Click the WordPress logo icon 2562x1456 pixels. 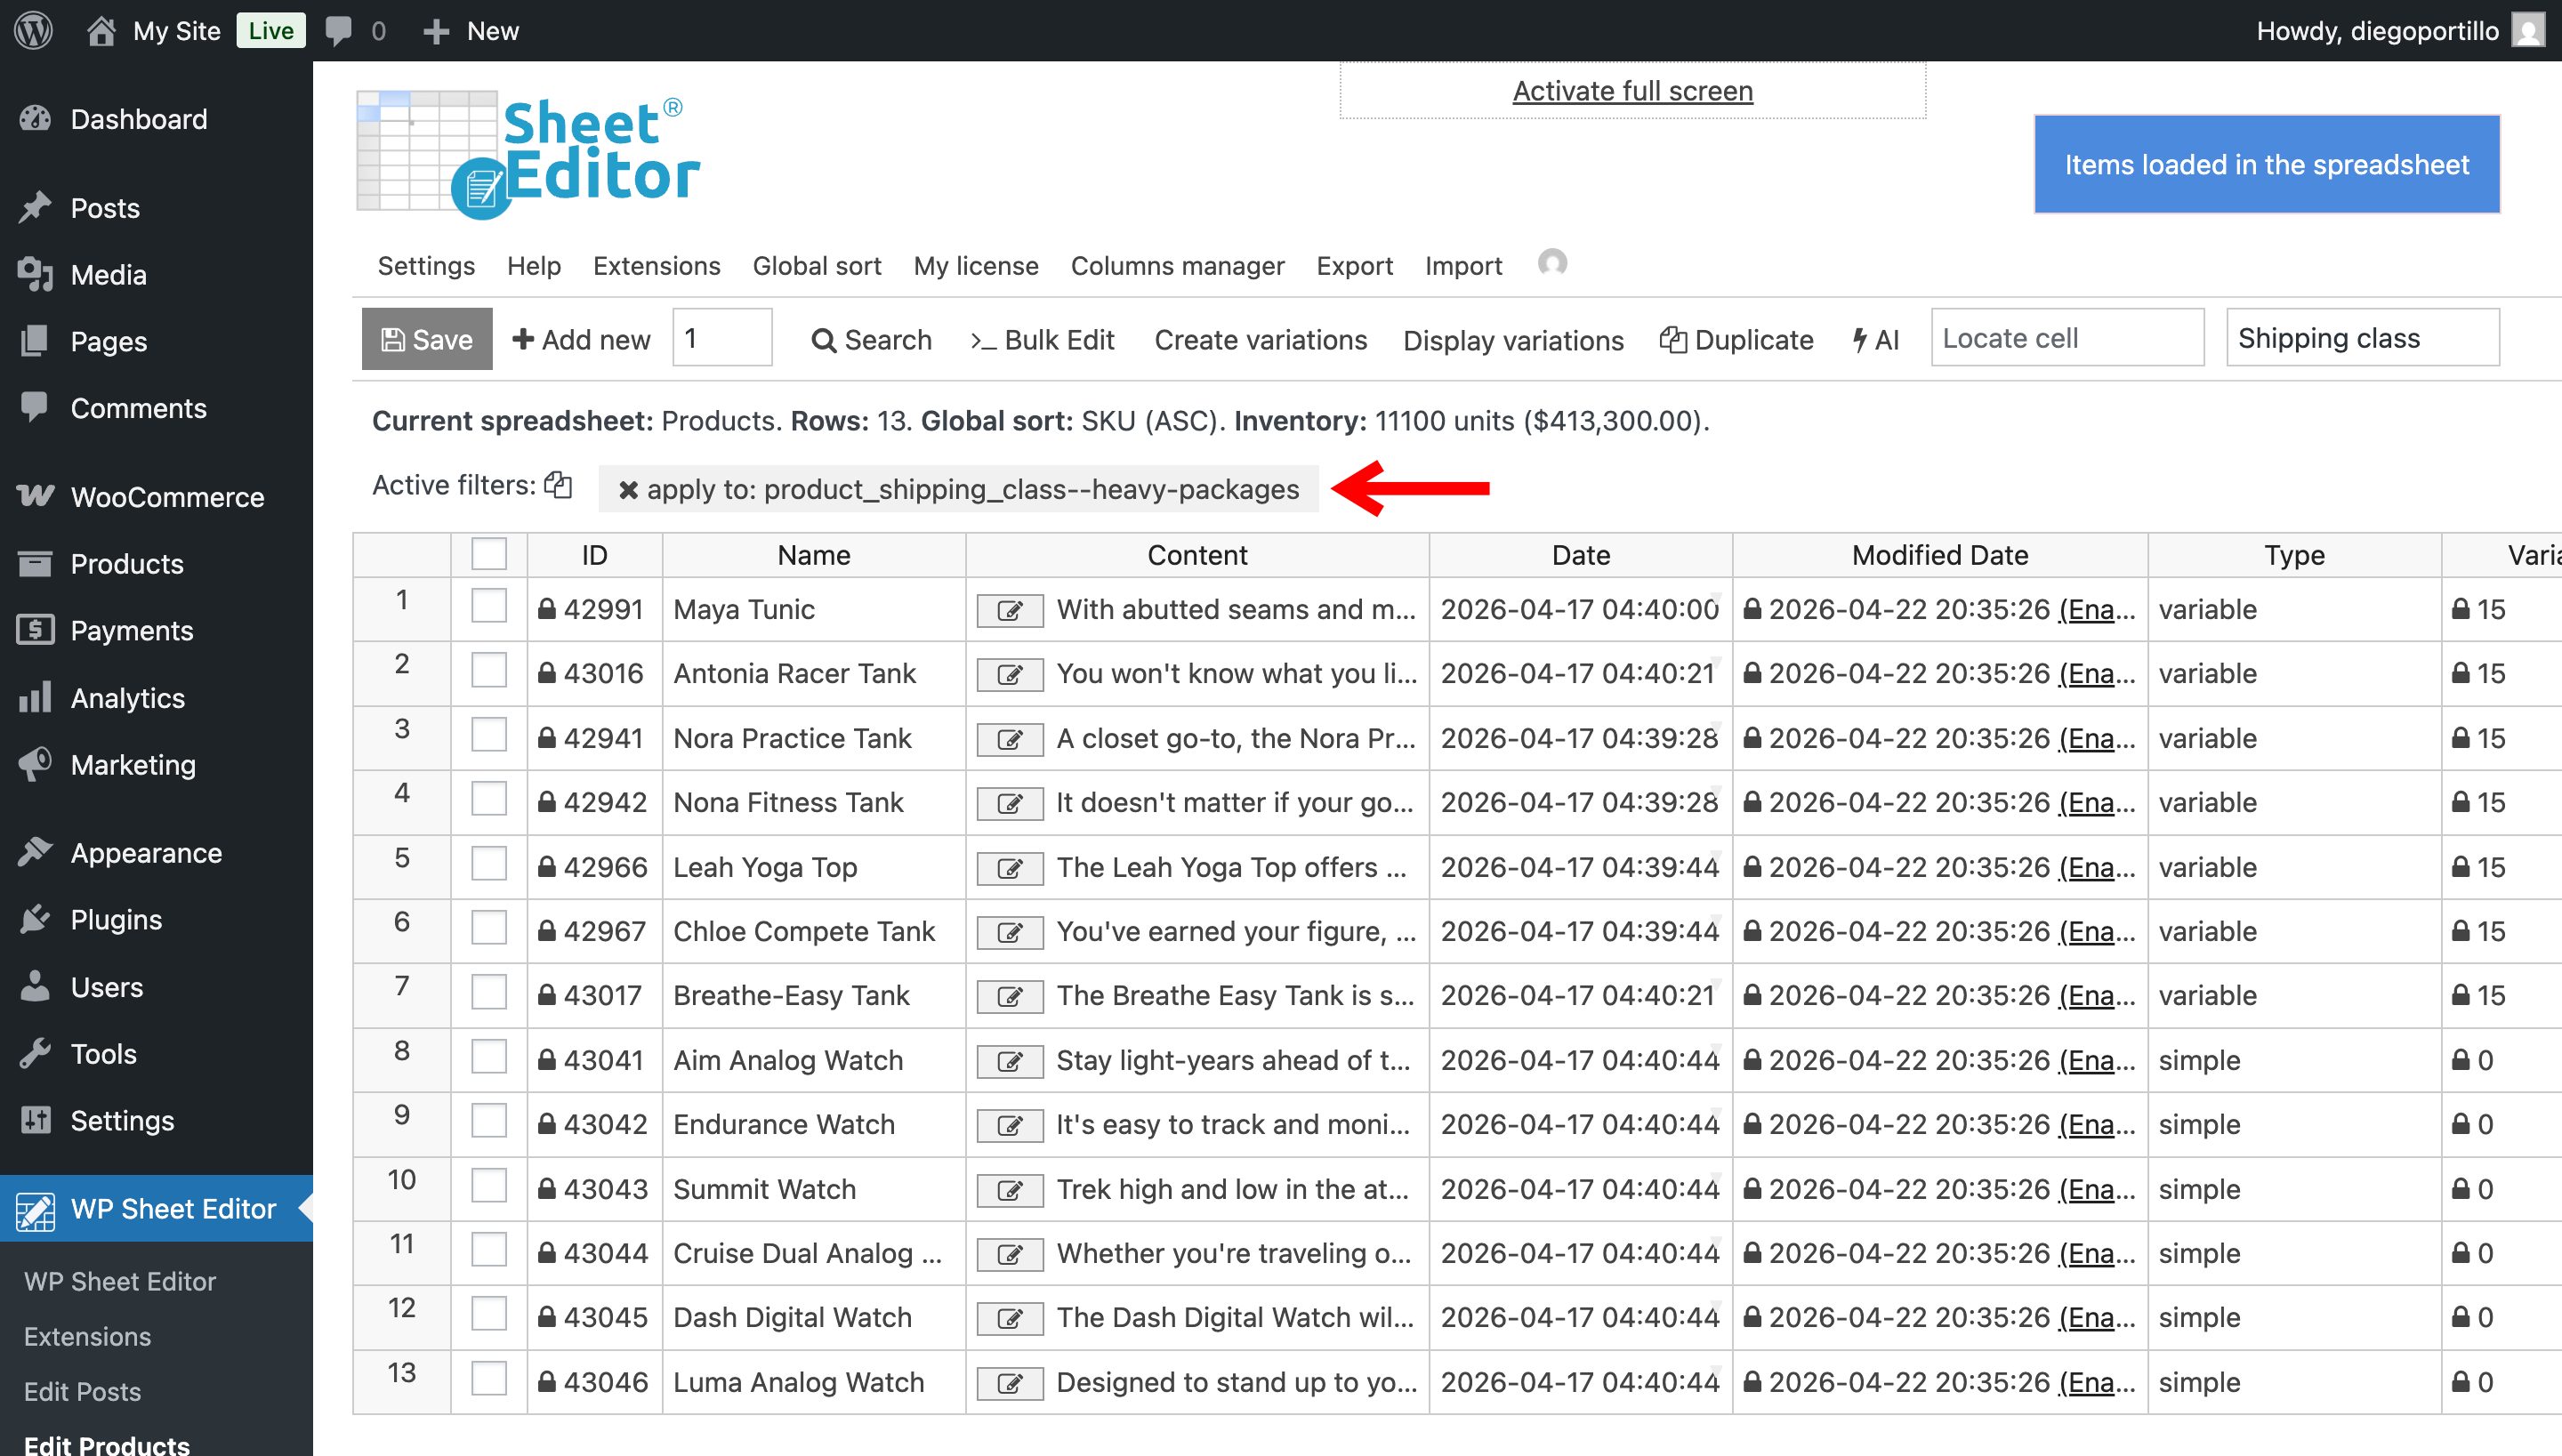(x=34, y=30)
